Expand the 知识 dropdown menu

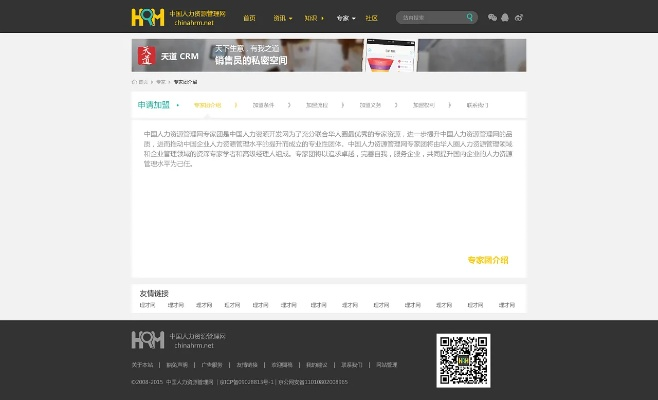click(x=314, y=18)
